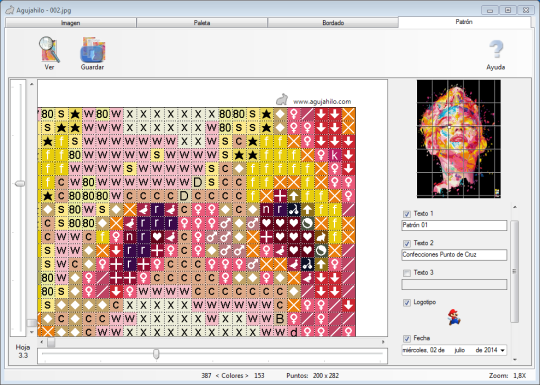Click the horizontal slider handle below the pattern
Viewport: 540px width, 385px height.
pyautogui.click(x=156, y=354)
